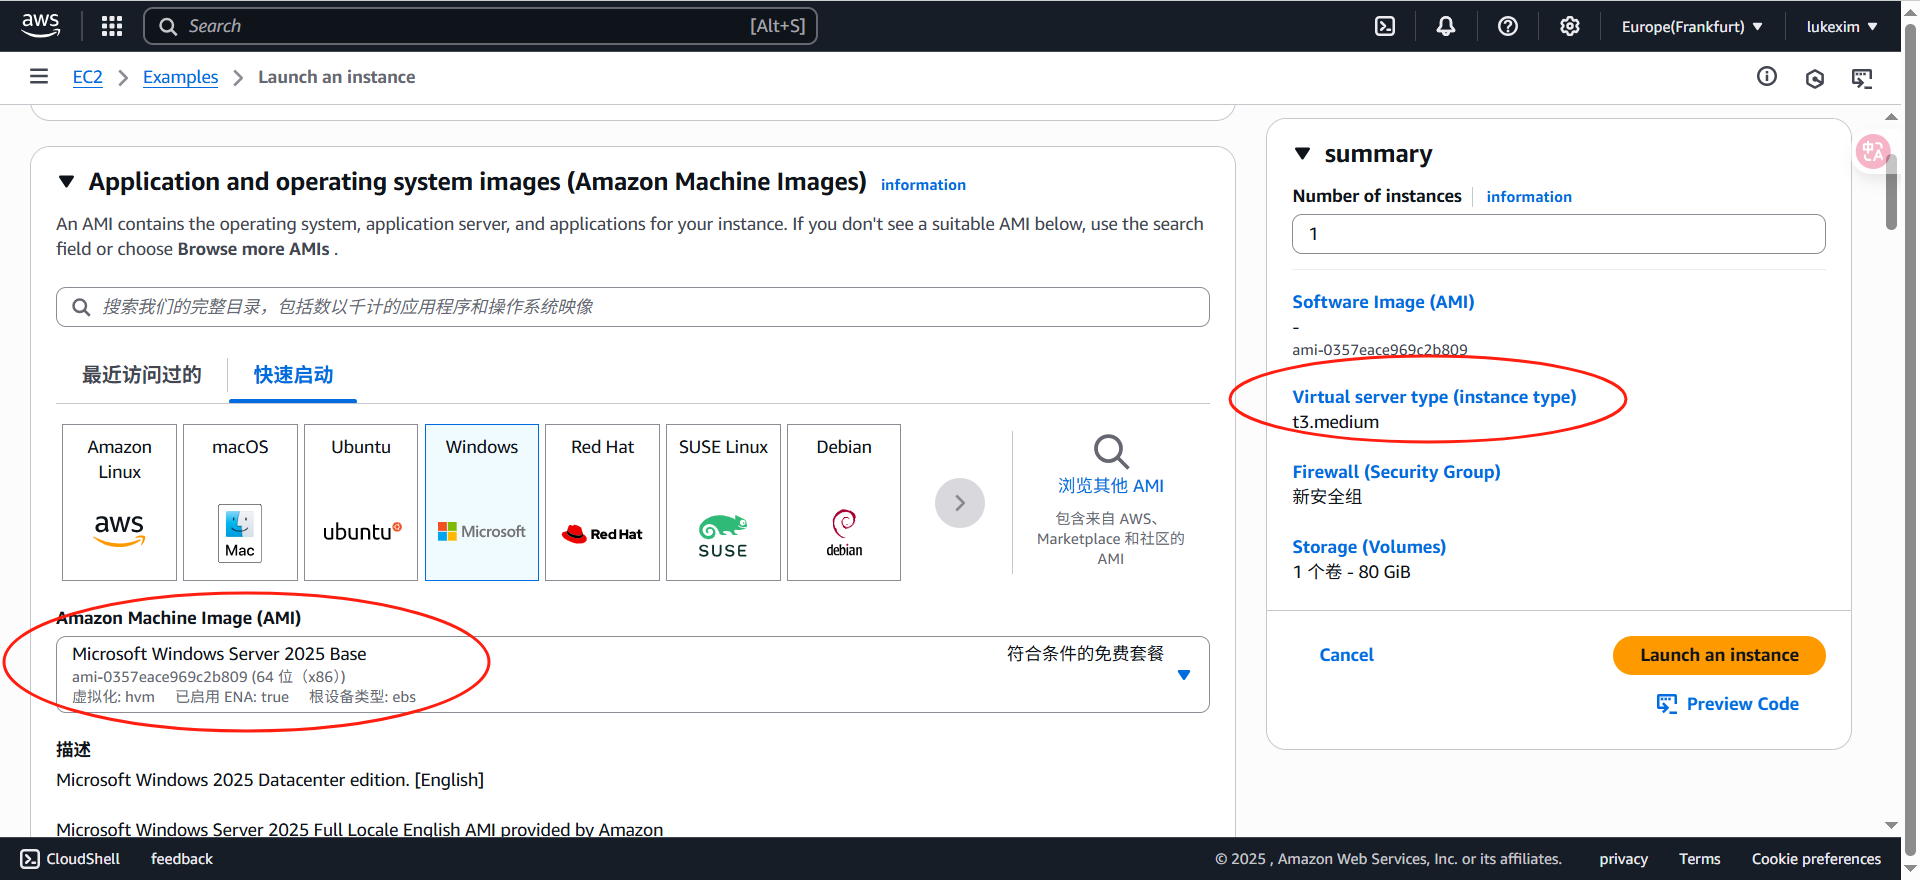Open the settings gear icon
The height and width of the screenshot is (880, 1920).
1570,26
